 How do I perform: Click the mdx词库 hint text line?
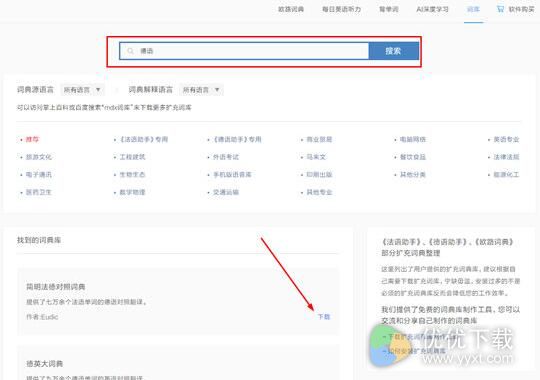(104, 108)
